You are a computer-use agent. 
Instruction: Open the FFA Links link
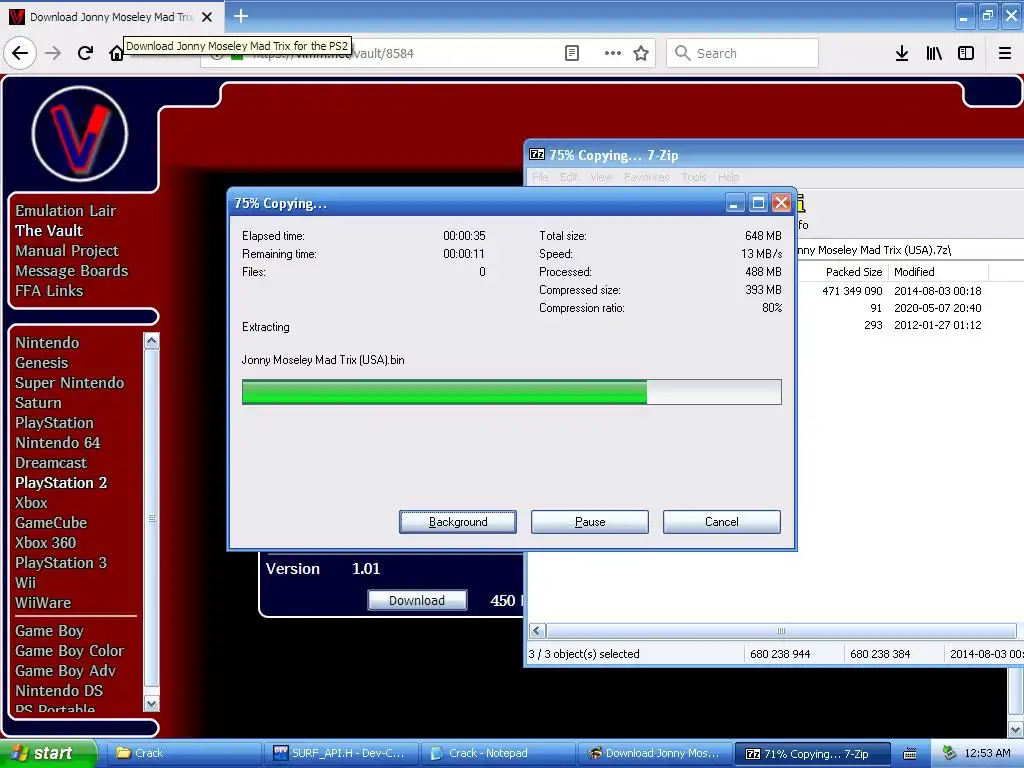point(49,291)
